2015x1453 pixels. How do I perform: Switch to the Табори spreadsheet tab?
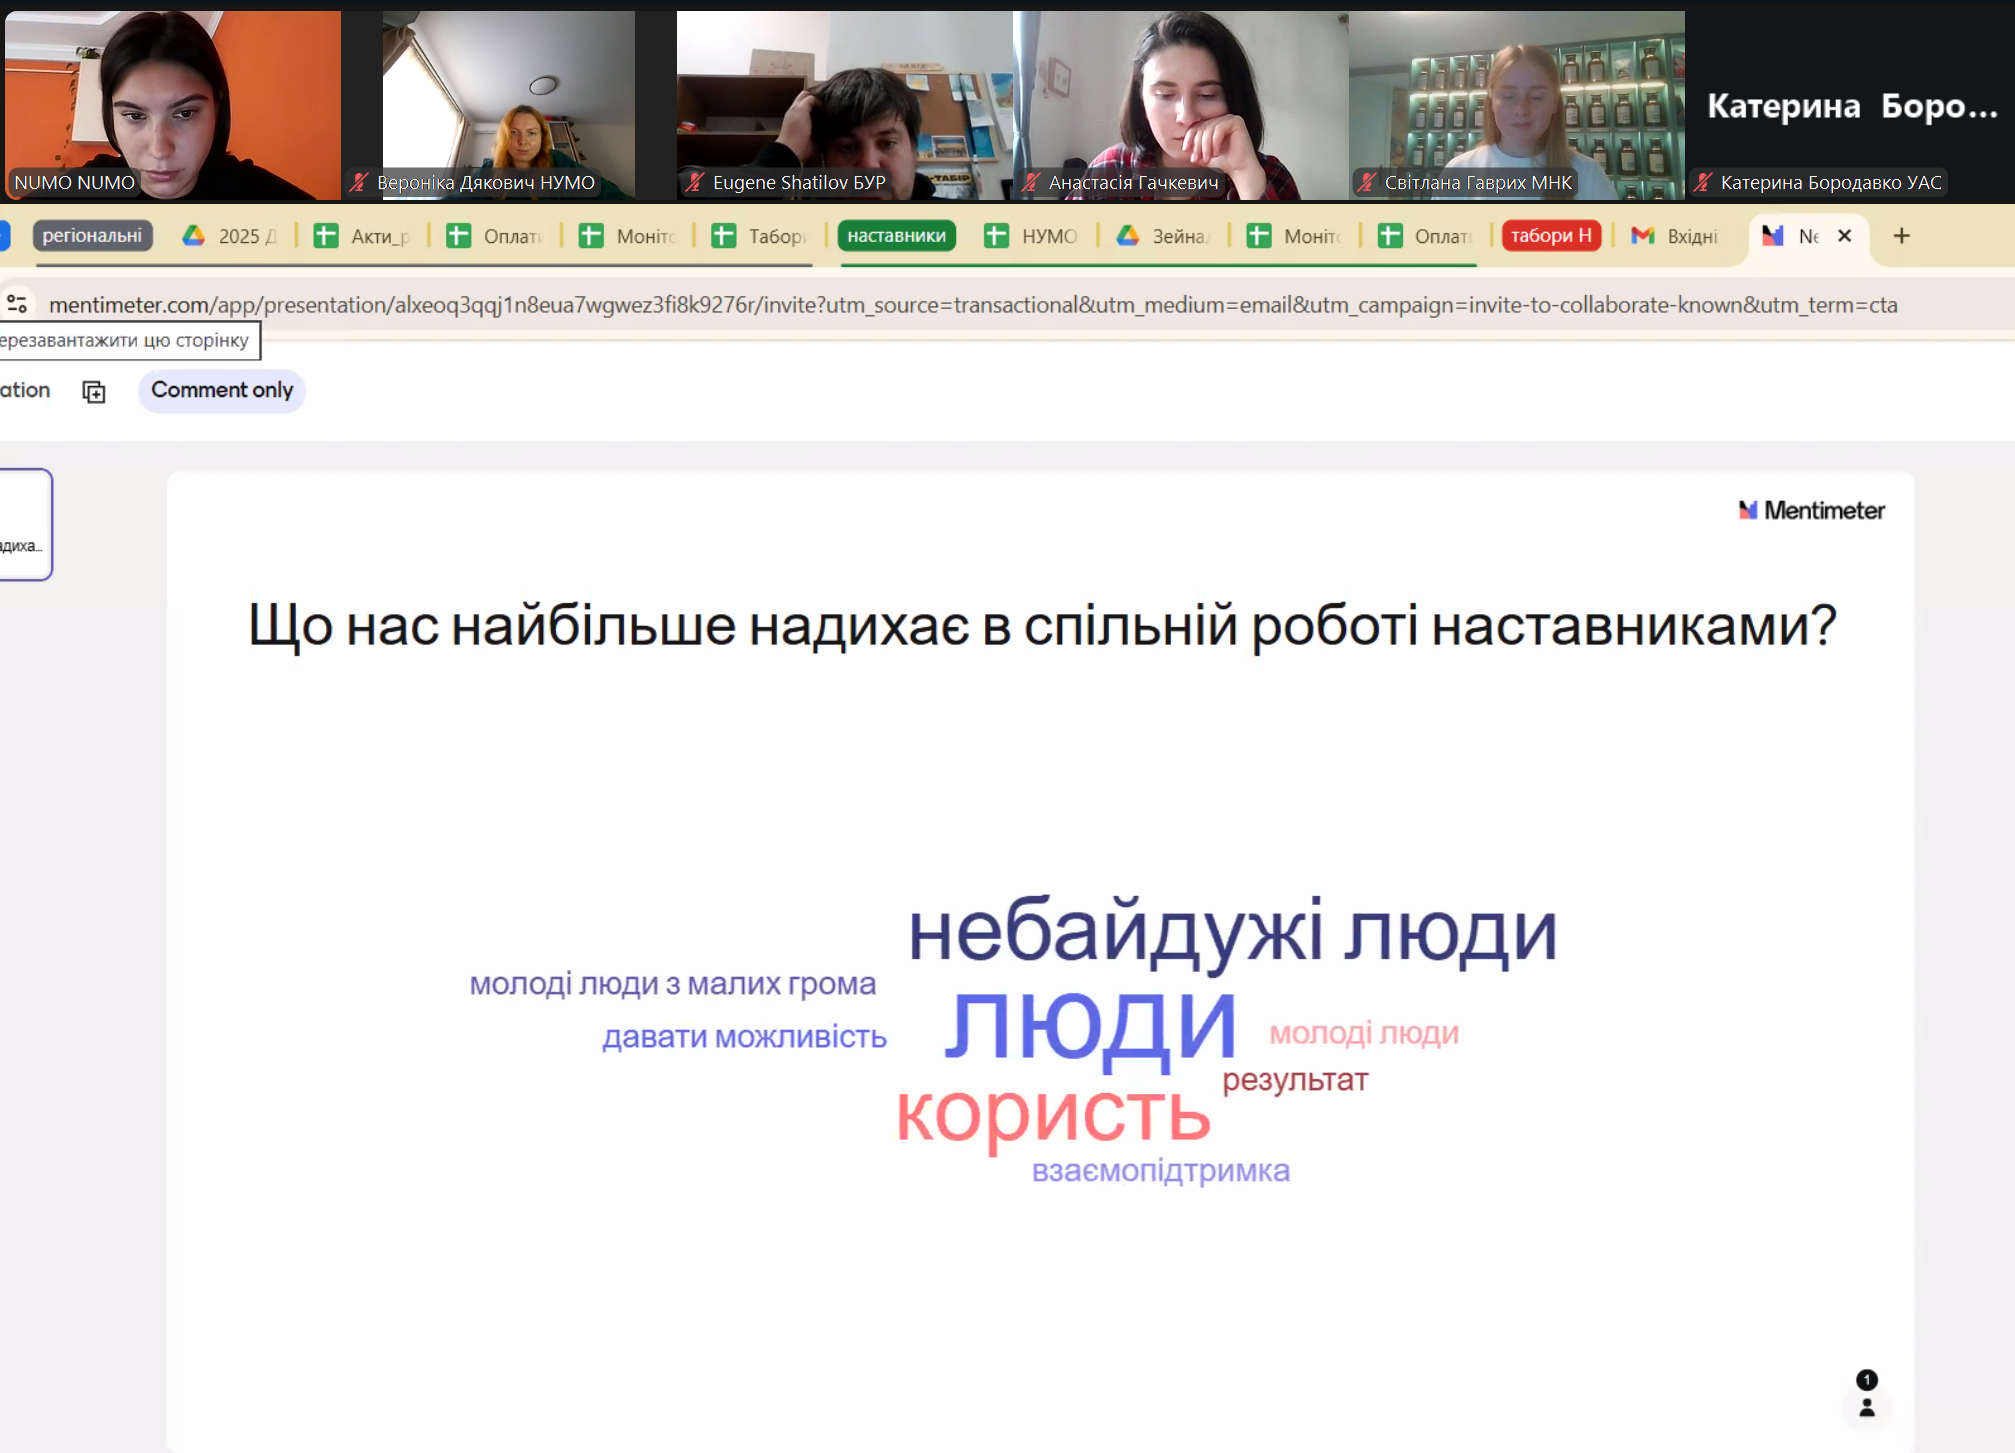pos(760,236)
